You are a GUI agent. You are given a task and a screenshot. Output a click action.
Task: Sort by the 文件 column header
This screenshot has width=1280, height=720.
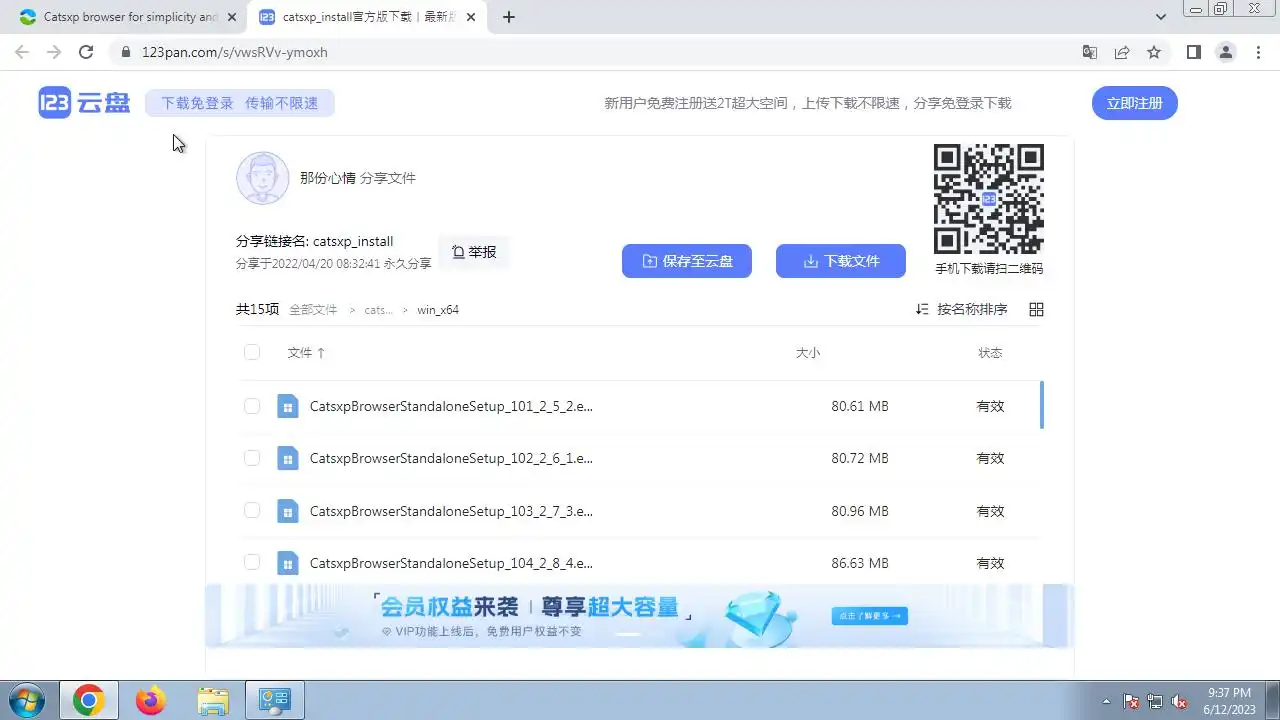point(306,353)
